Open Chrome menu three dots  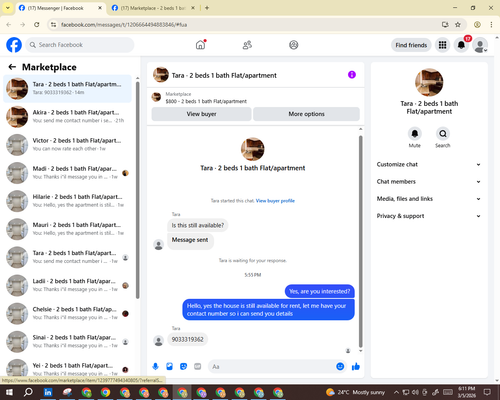tap(491, 24)
